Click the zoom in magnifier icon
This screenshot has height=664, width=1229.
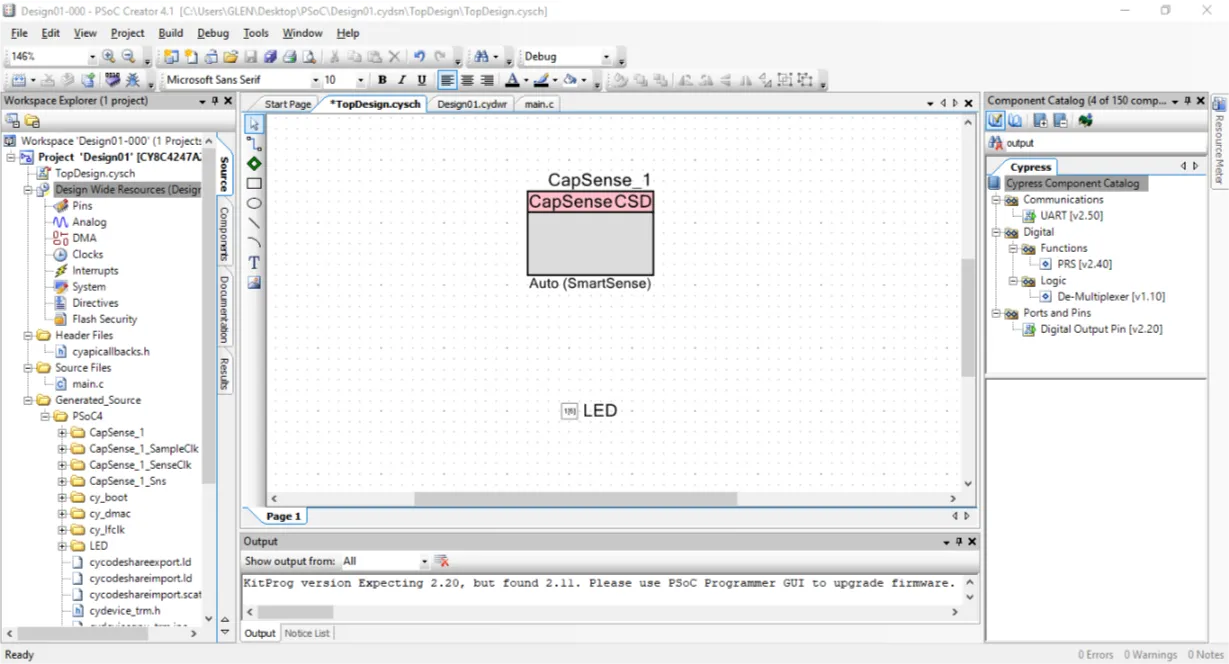point(109,57)
